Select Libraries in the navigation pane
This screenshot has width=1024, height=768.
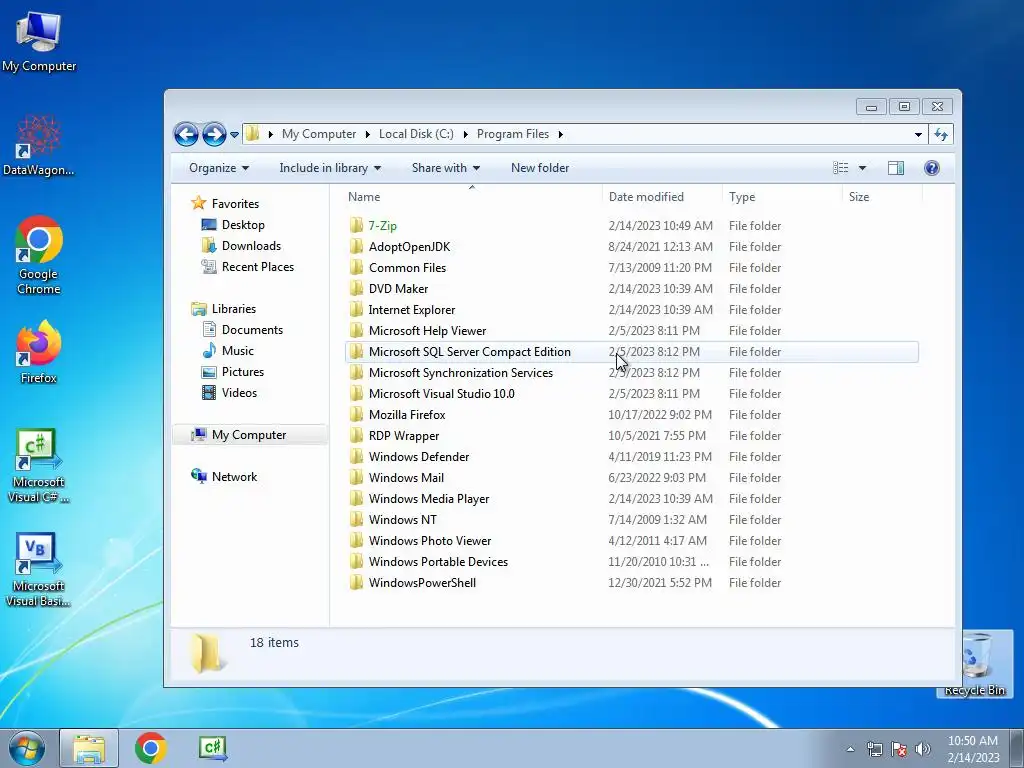(223, 309)
